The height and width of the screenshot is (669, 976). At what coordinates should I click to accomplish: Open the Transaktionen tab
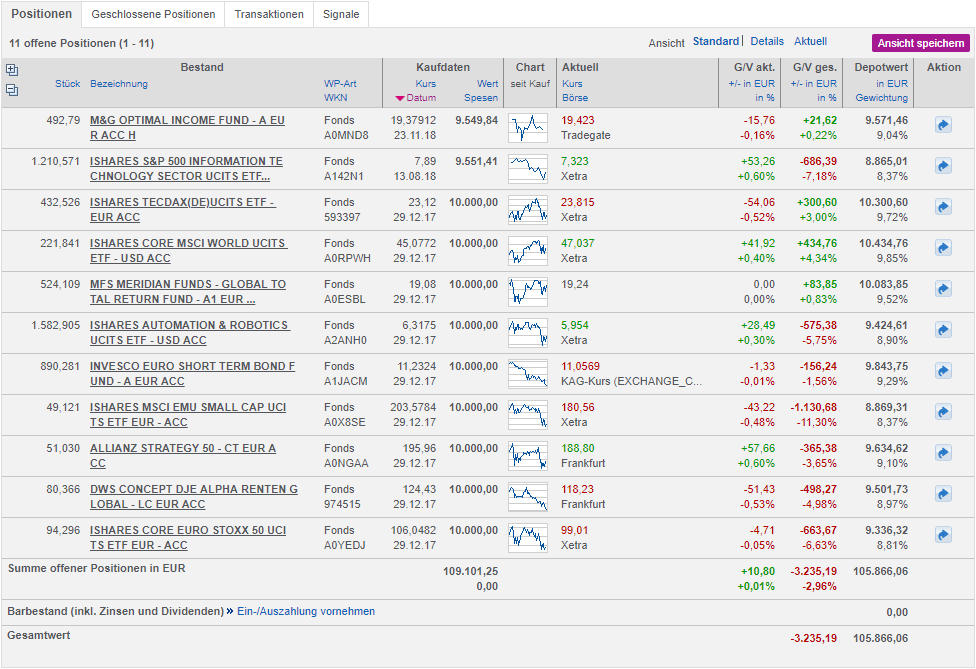(269, 15)
